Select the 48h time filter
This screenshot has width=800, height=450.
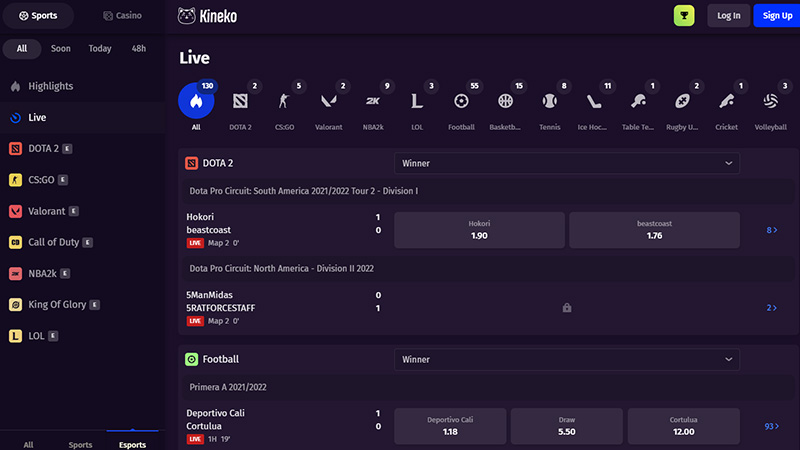pos(139,48)
